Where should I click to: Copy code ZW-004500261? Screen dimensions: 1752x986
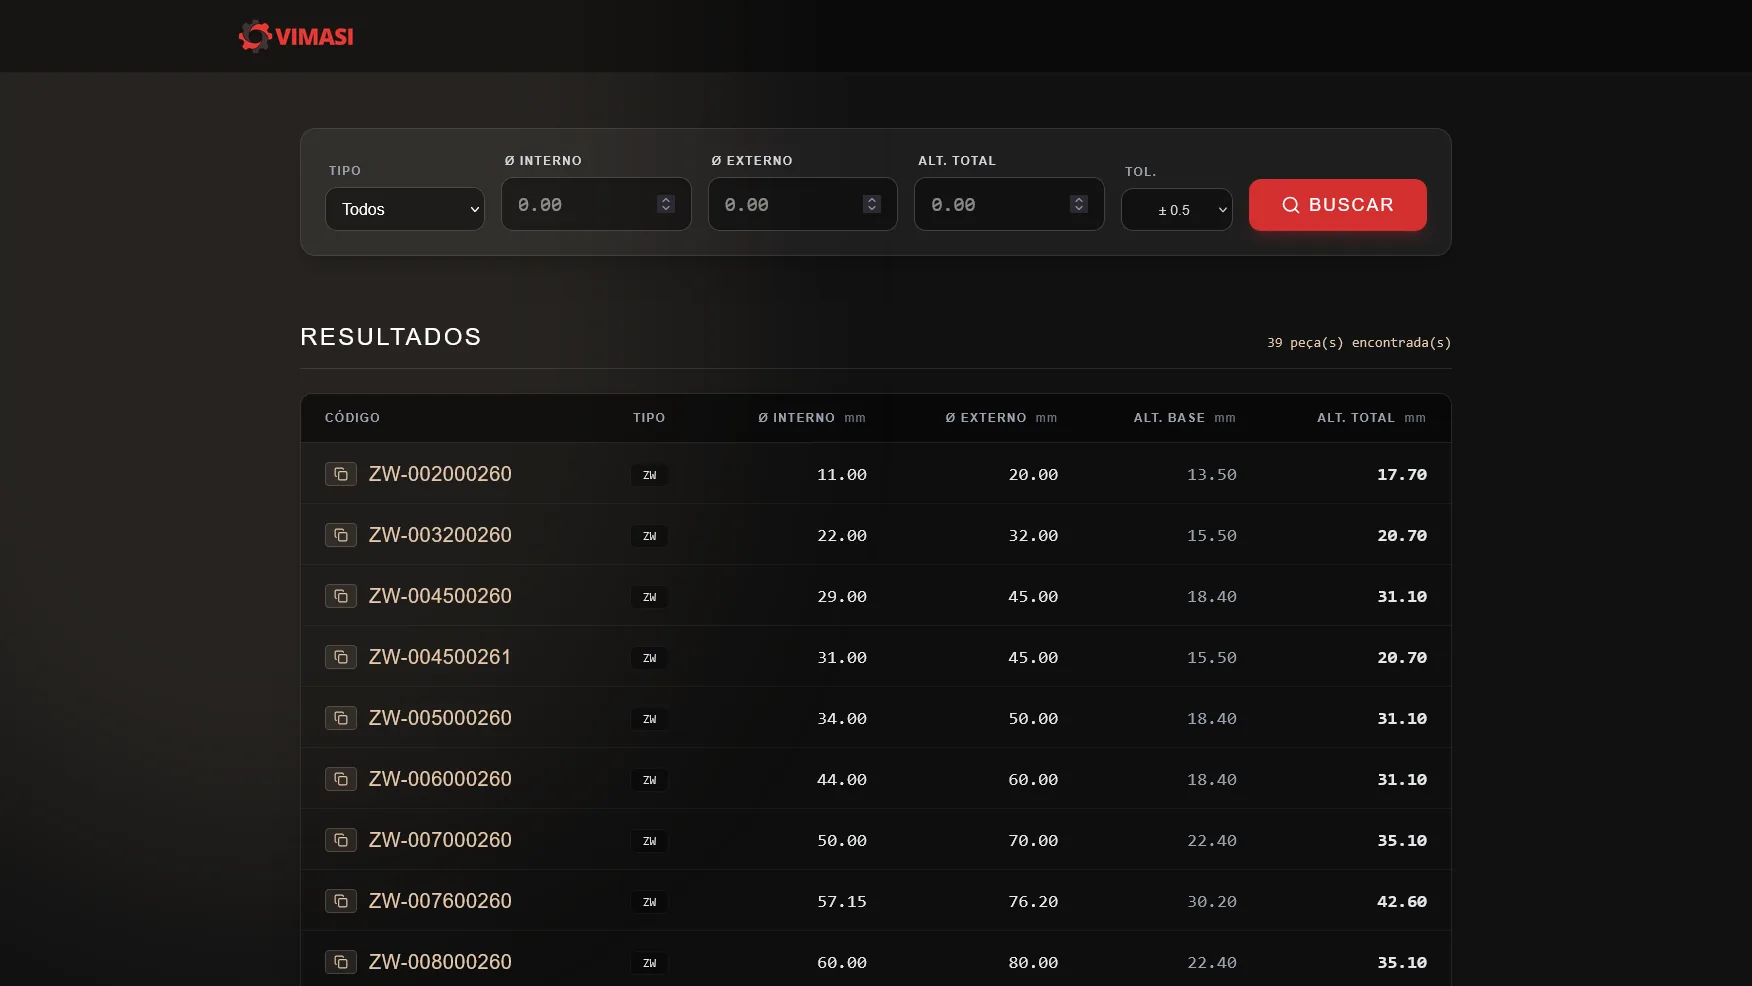point(341,657)
